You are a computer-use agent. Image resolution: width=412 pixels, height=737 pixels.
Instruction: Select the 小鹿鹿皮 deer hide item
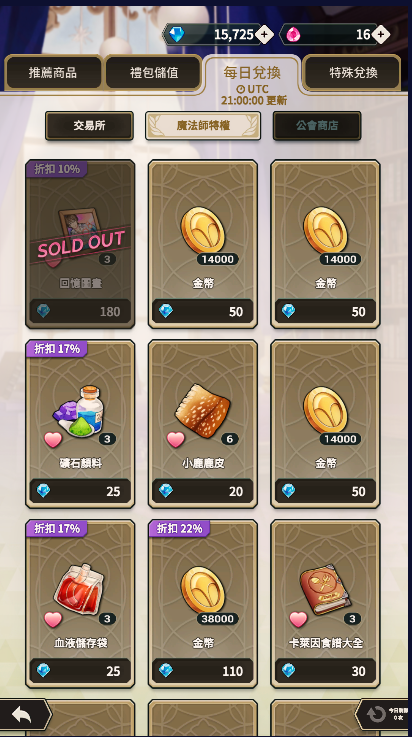coord(203,411)
